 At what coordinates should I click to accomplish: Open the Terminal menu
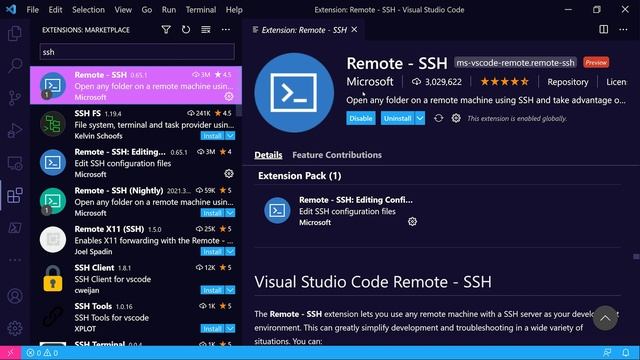tap(201, 10)
